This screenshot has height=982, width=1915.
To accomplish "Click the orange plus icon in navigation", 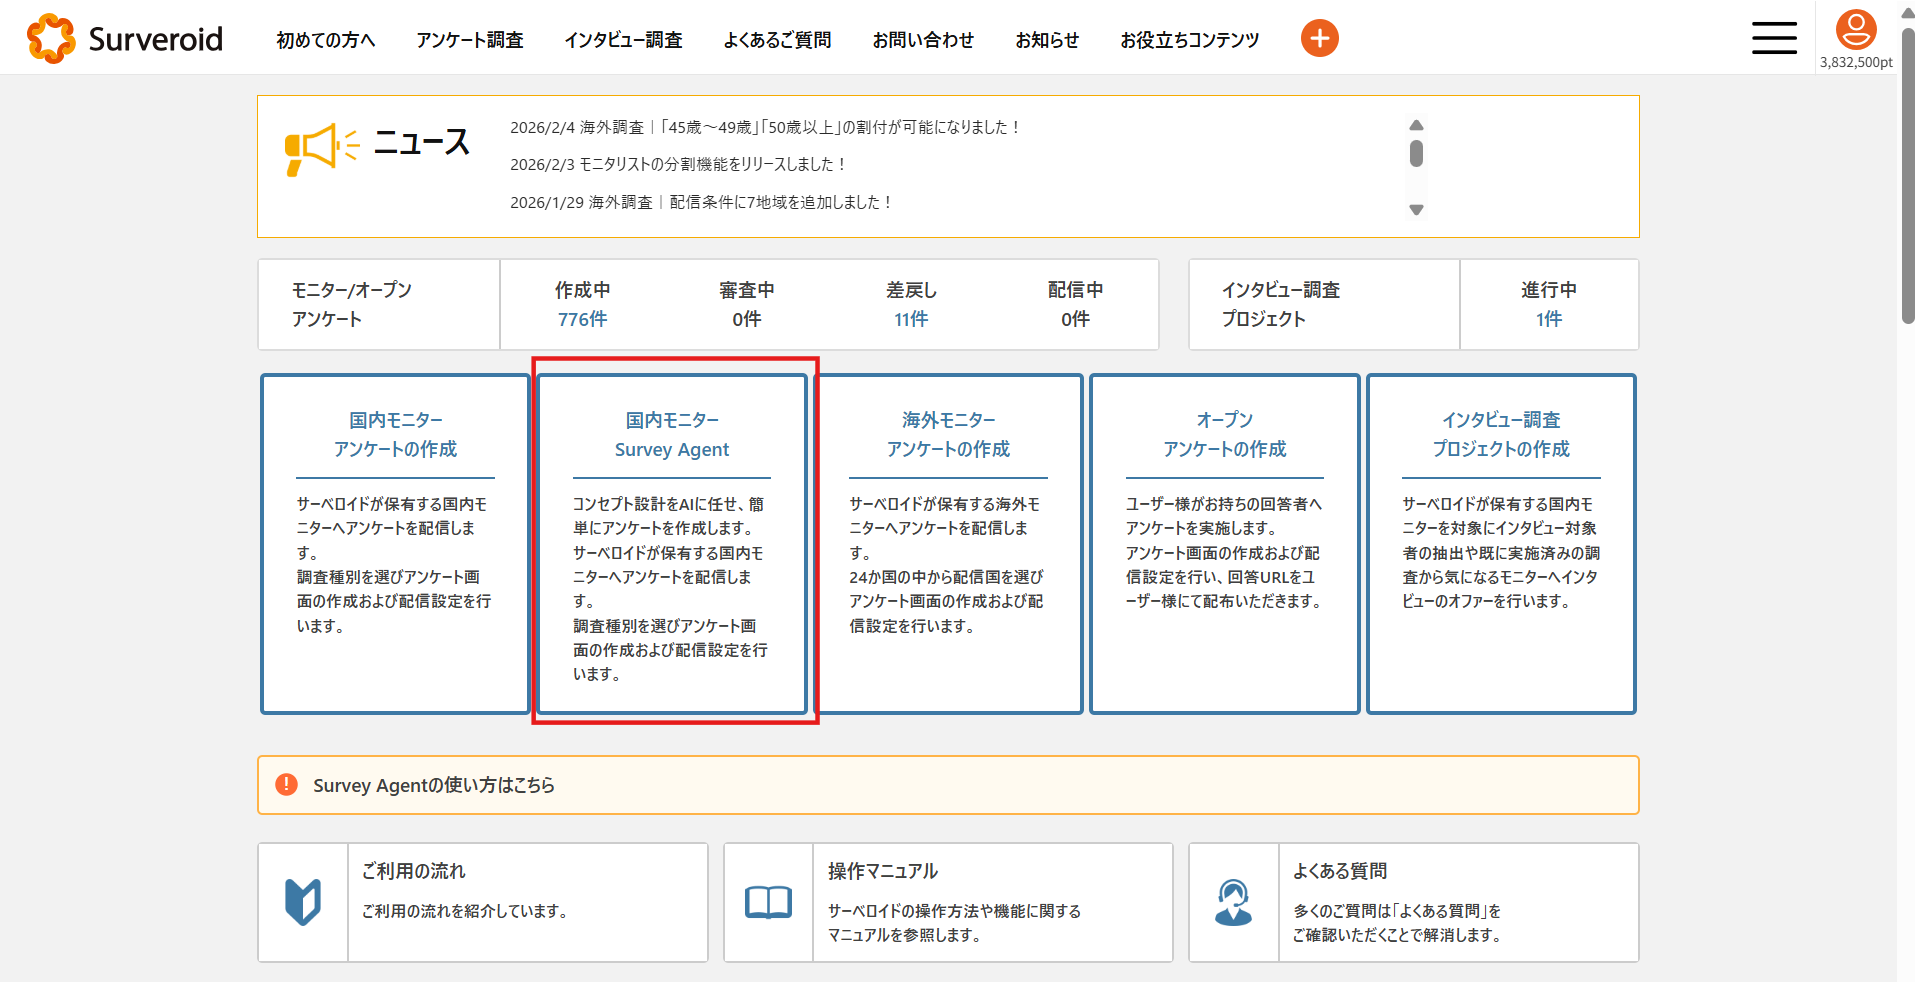I will click(1319, 39).
